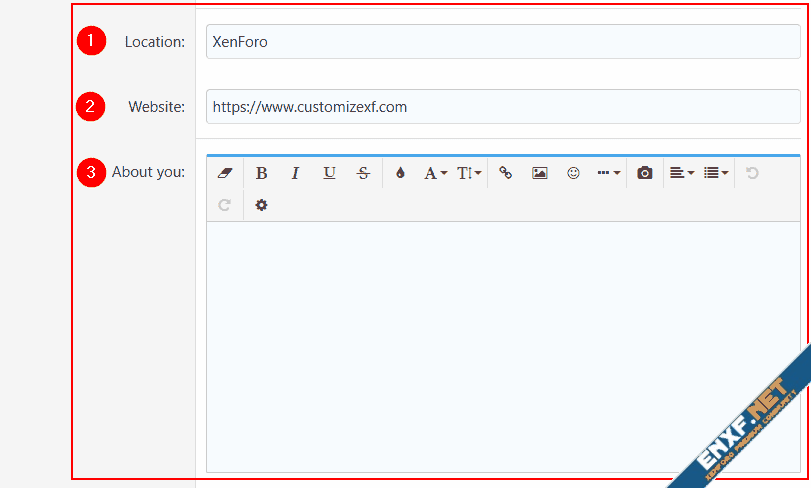Open the text alignment dropdown

(x=682, y=173)
